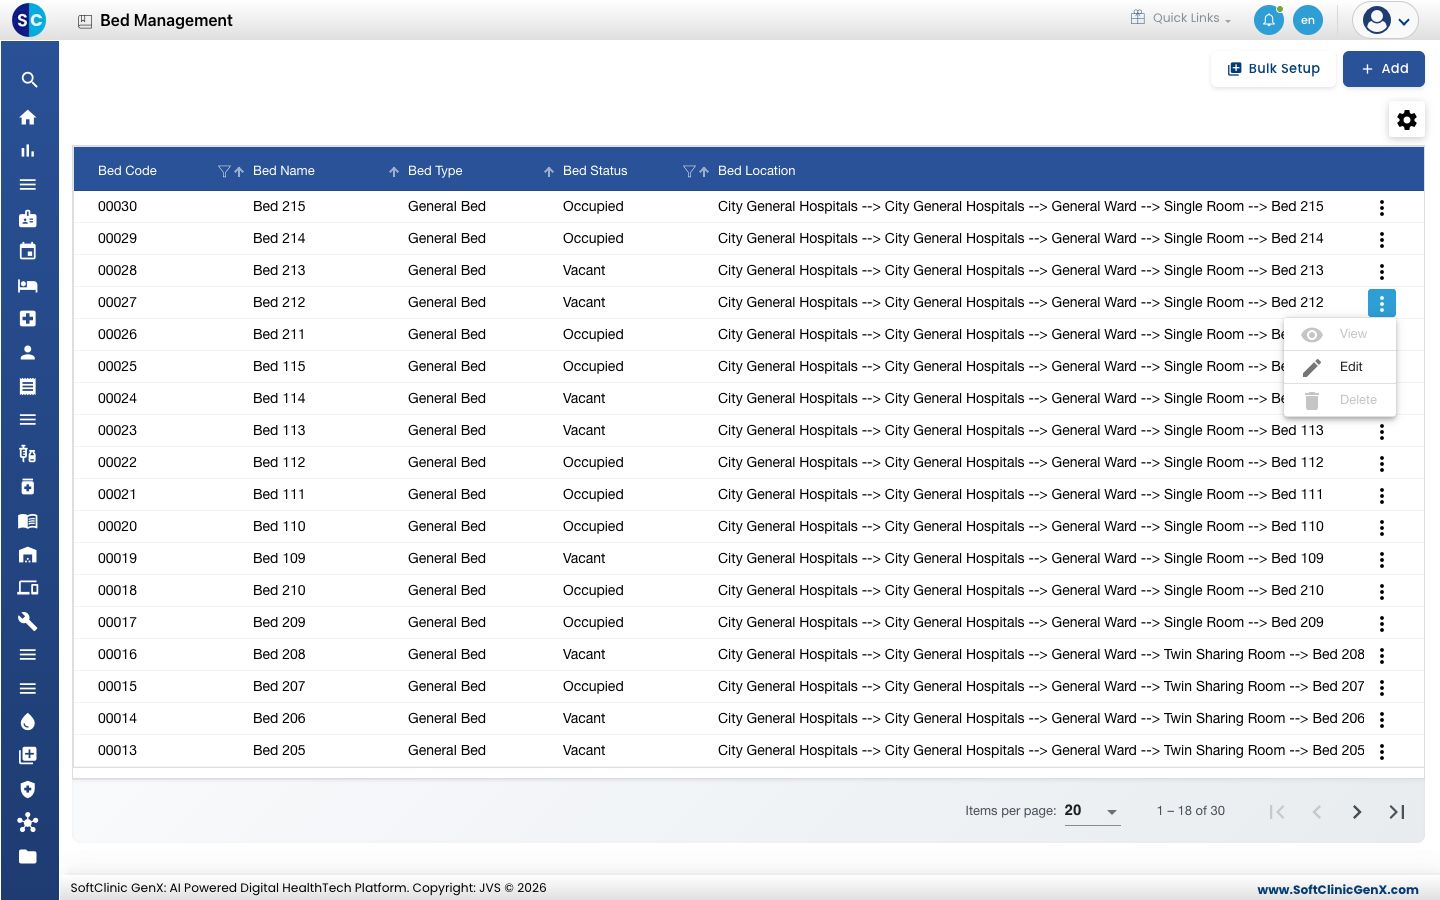Open the person icon in the sidebar
The height and width of the screenshot is (900, 1440).
pyautogui.click(x=28, y=352)
